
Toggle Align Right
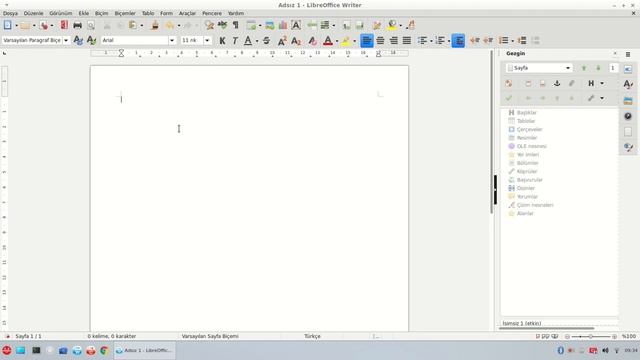point(393,40)
